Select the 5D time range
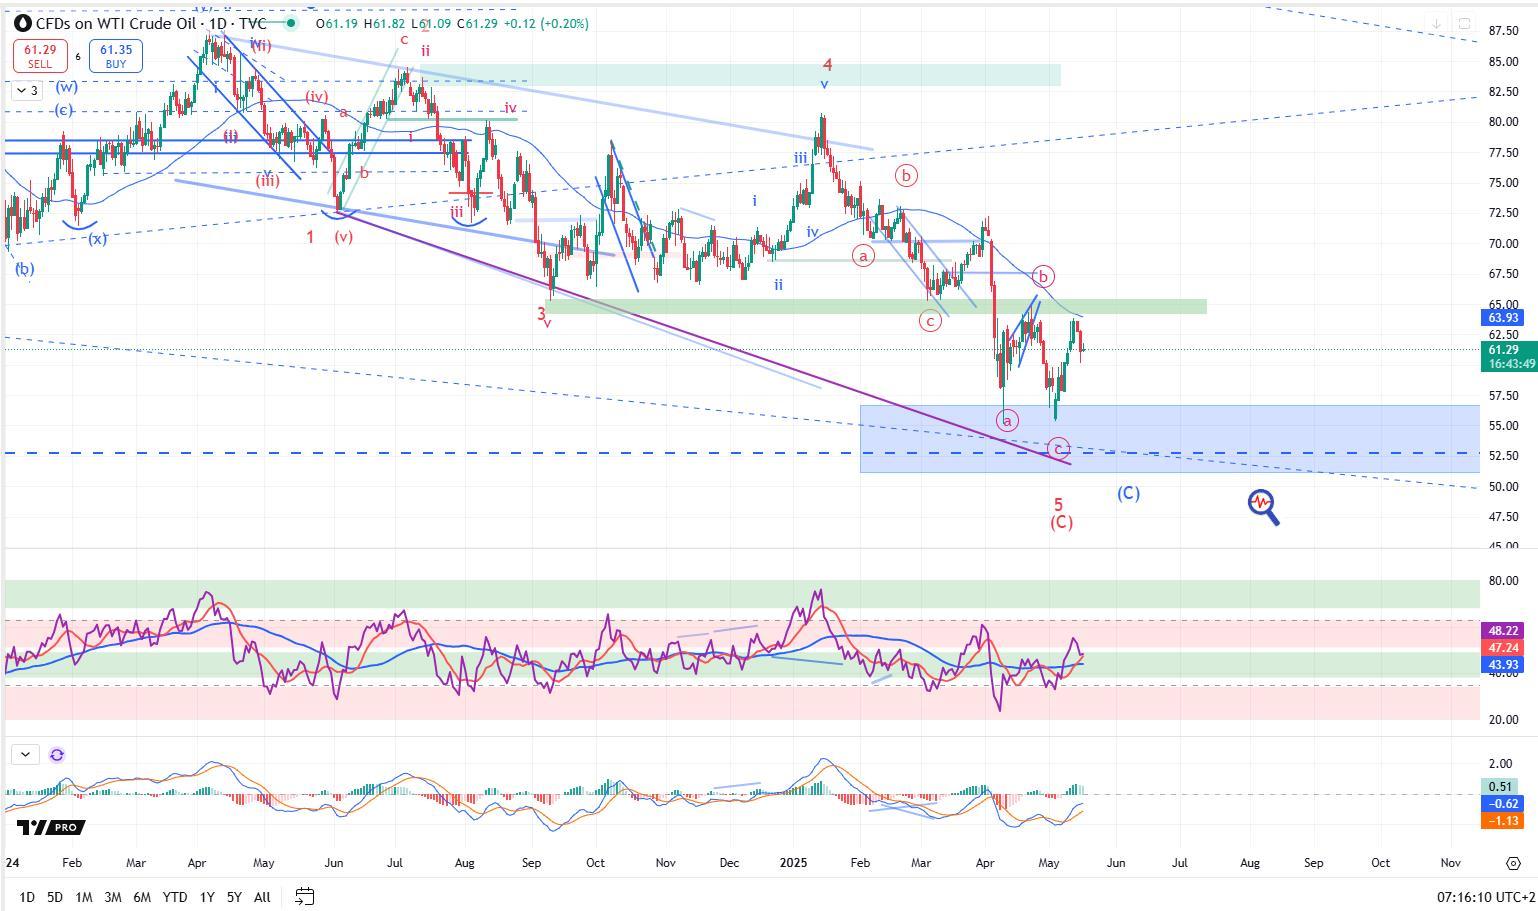 (x=55, y=897)
